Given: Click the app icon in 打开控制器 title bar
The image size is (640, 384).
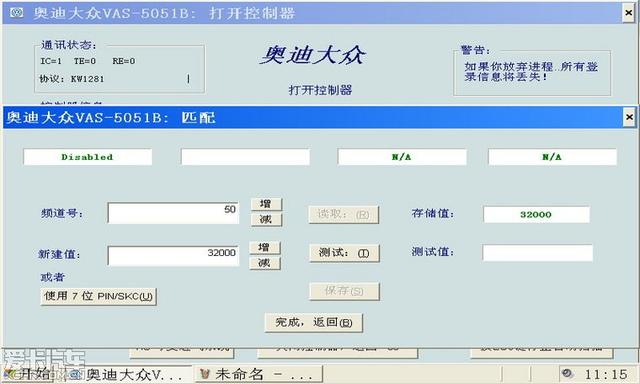Looking at the screenshot, I should [x=16, y=13].
